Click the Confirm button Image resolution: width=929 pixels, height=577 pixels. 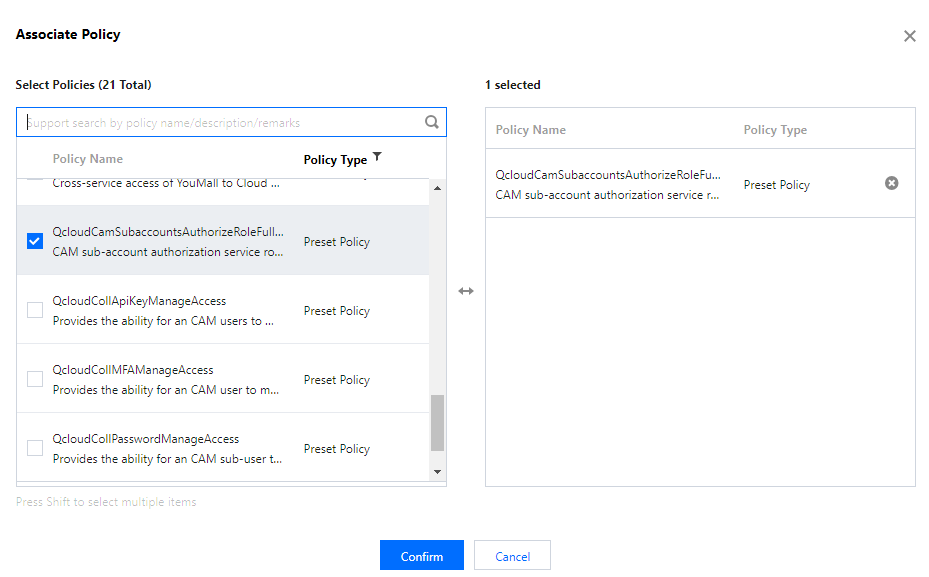[421, 556]
